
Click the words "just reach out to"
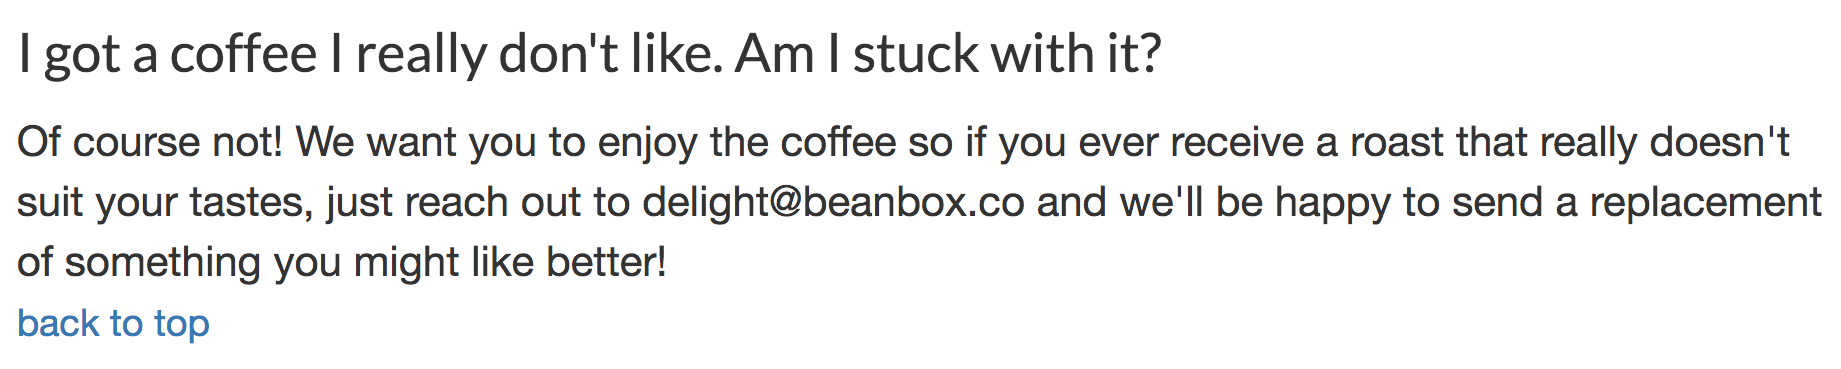478,203
